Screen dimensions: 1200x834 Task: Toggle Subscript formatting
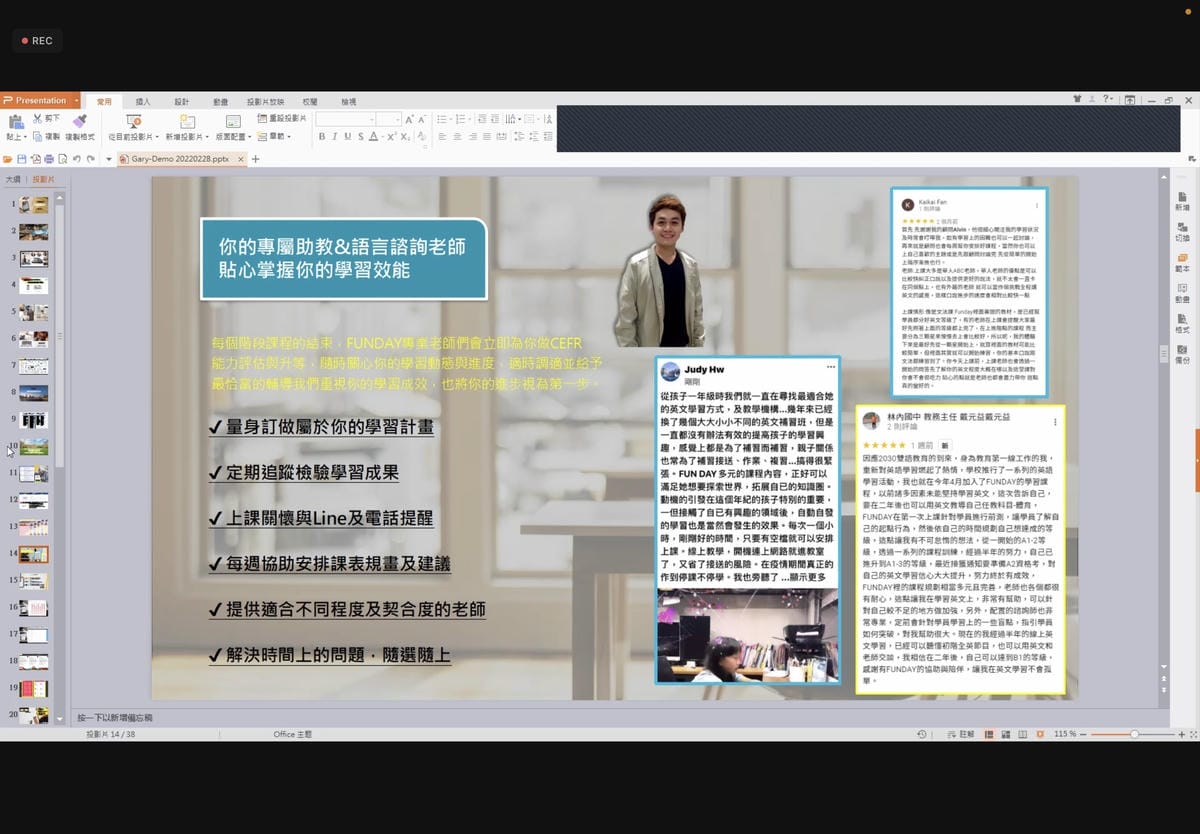tap(404, 136)
